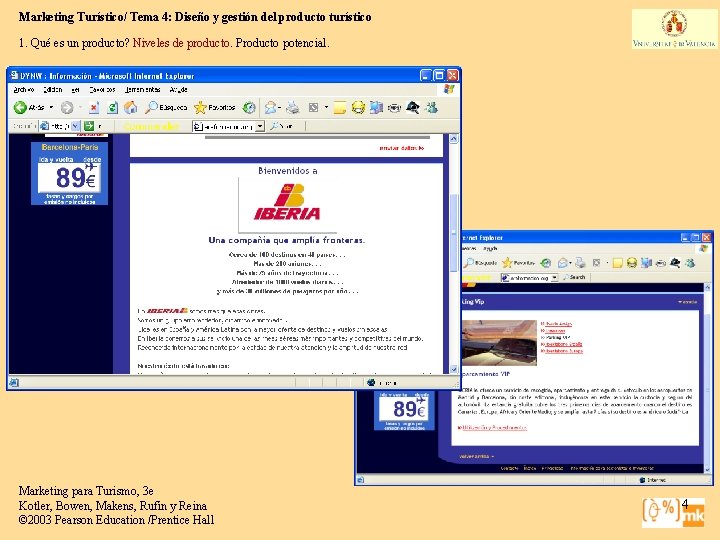Click the black hat icon in rear window
720x540 pixels.
[675, 263]
